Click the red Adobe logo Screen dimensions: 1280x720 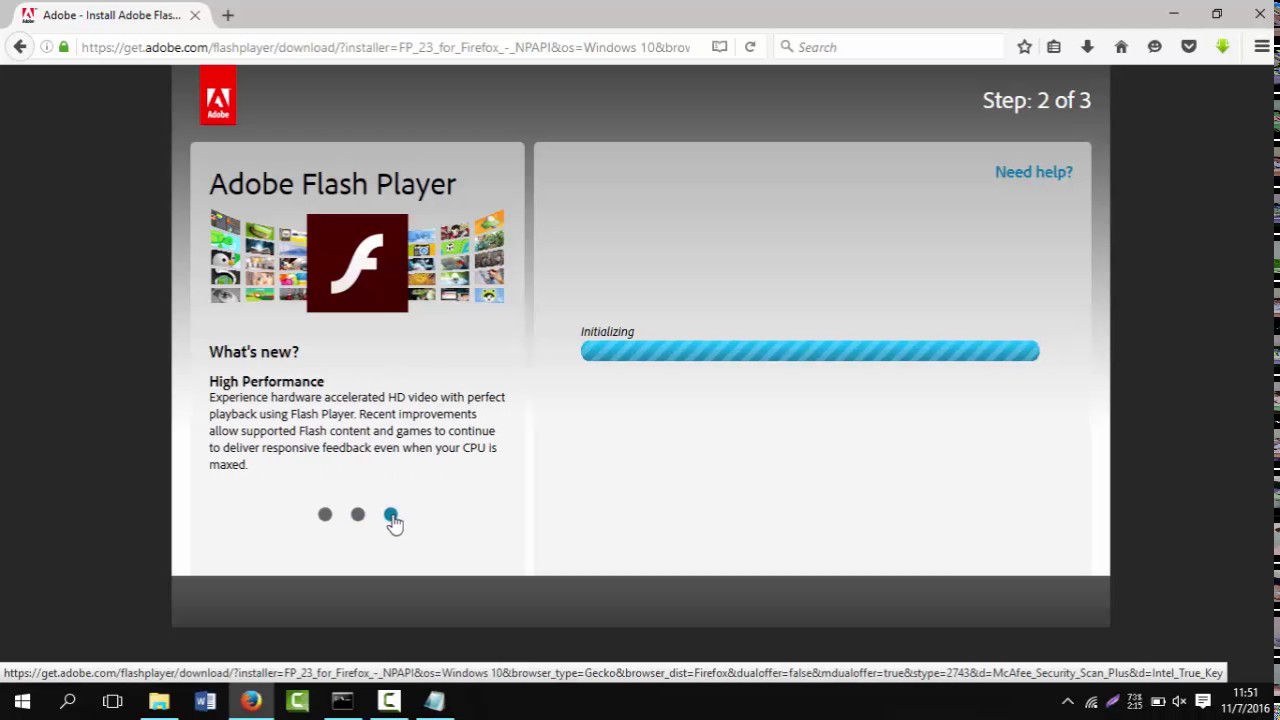coord(218,96)
